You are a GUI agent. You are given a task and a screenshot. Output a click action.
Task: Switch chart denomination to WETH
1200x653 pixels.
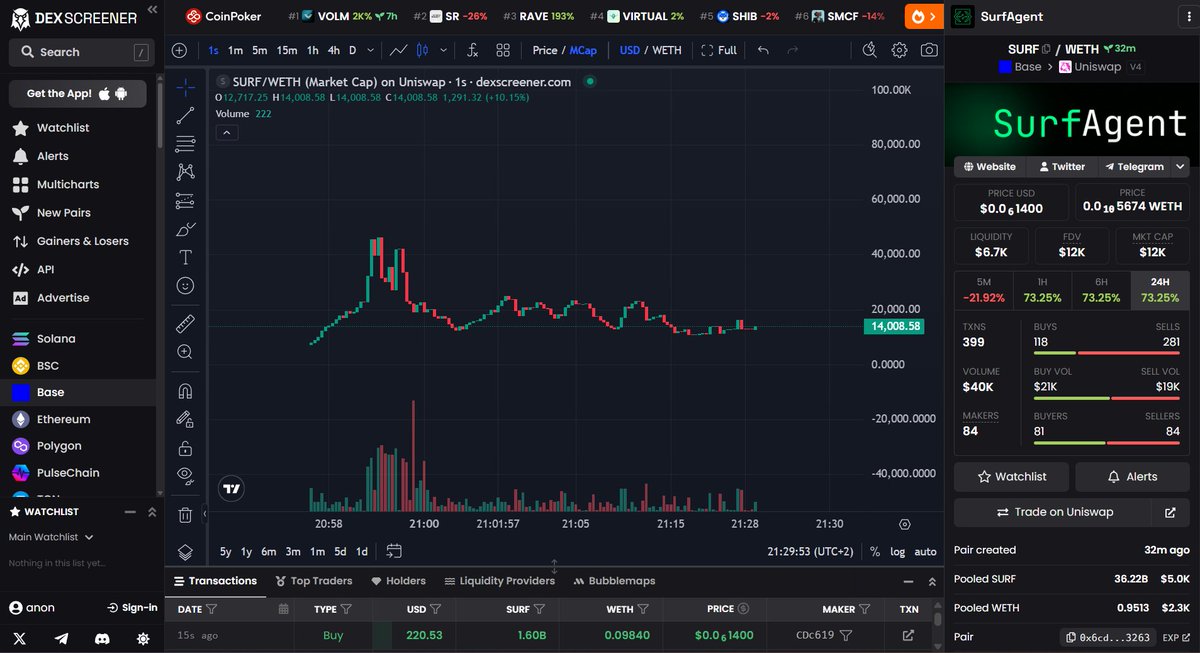tap(667, 50)
